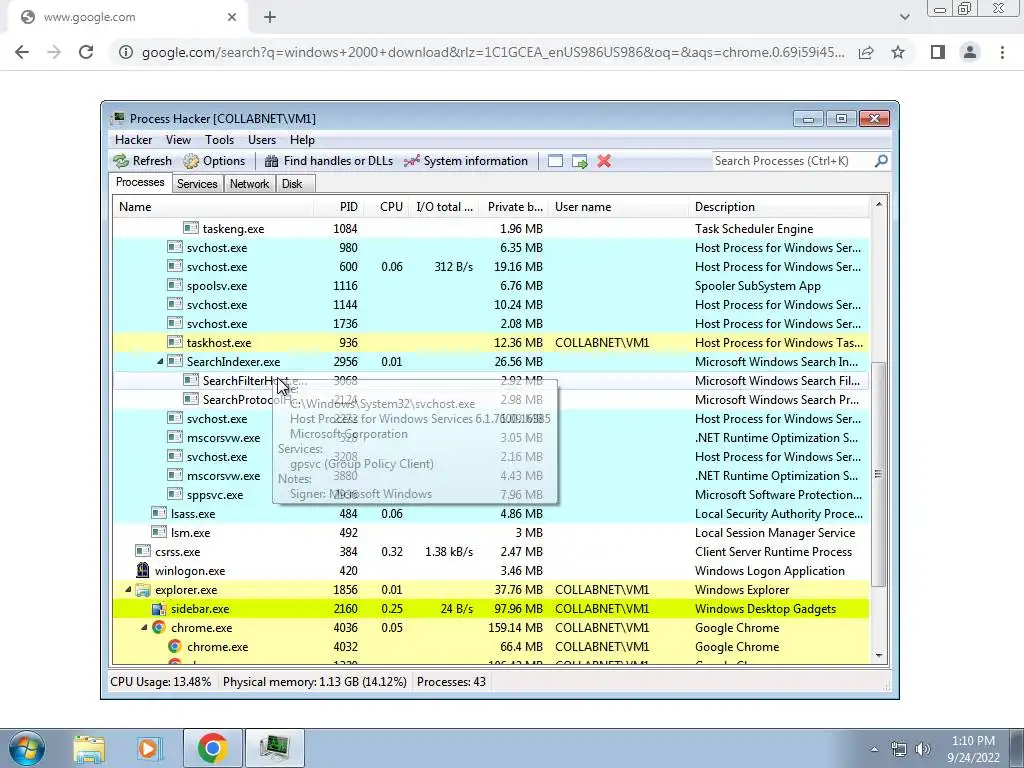1024x768 pixels.
Task: Click the explorer.exe folder icon
Action: (142, 590)
